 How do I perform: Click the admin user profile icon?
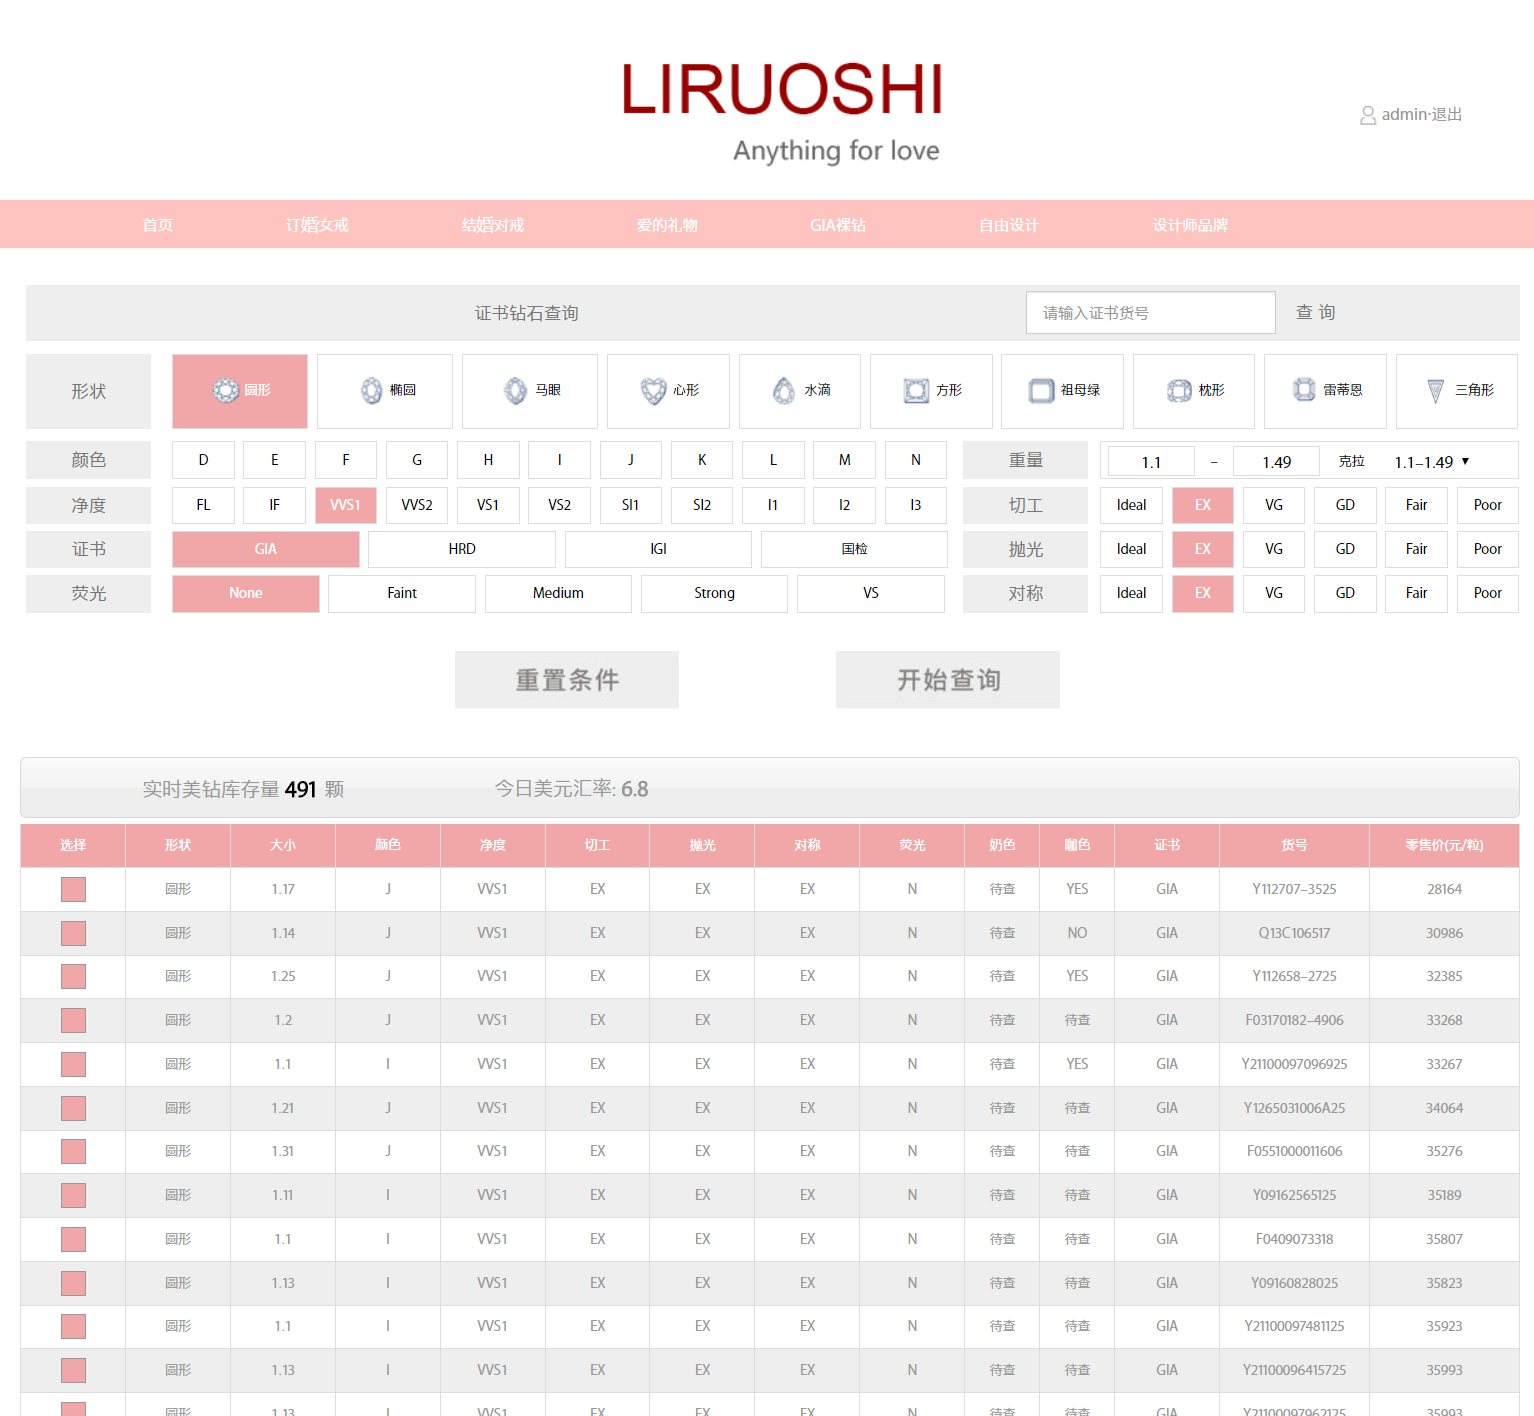[x=1368, y=116]
